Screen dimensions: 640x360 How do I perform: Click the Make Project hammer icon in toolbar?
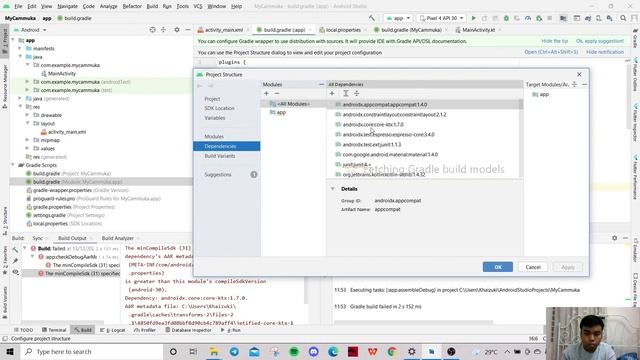372,18
